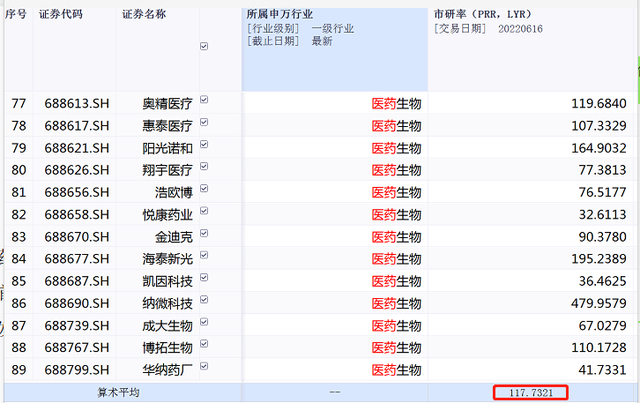The image size is (640, 403).
Task: Click the 算术平均 summary row label
Action: [118, 393]
